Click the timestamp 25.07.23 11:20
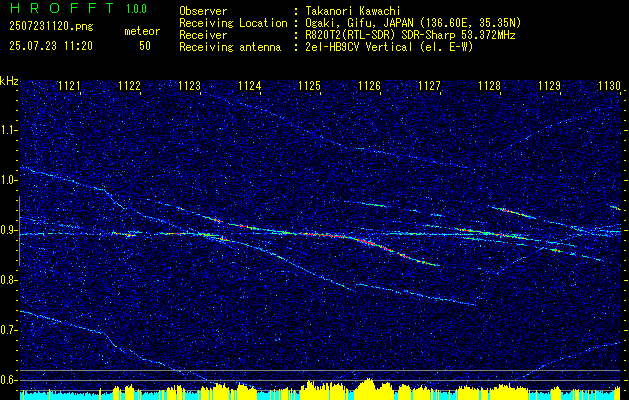Viewport: 629px width, 400px height. click(x=51, y=46)
